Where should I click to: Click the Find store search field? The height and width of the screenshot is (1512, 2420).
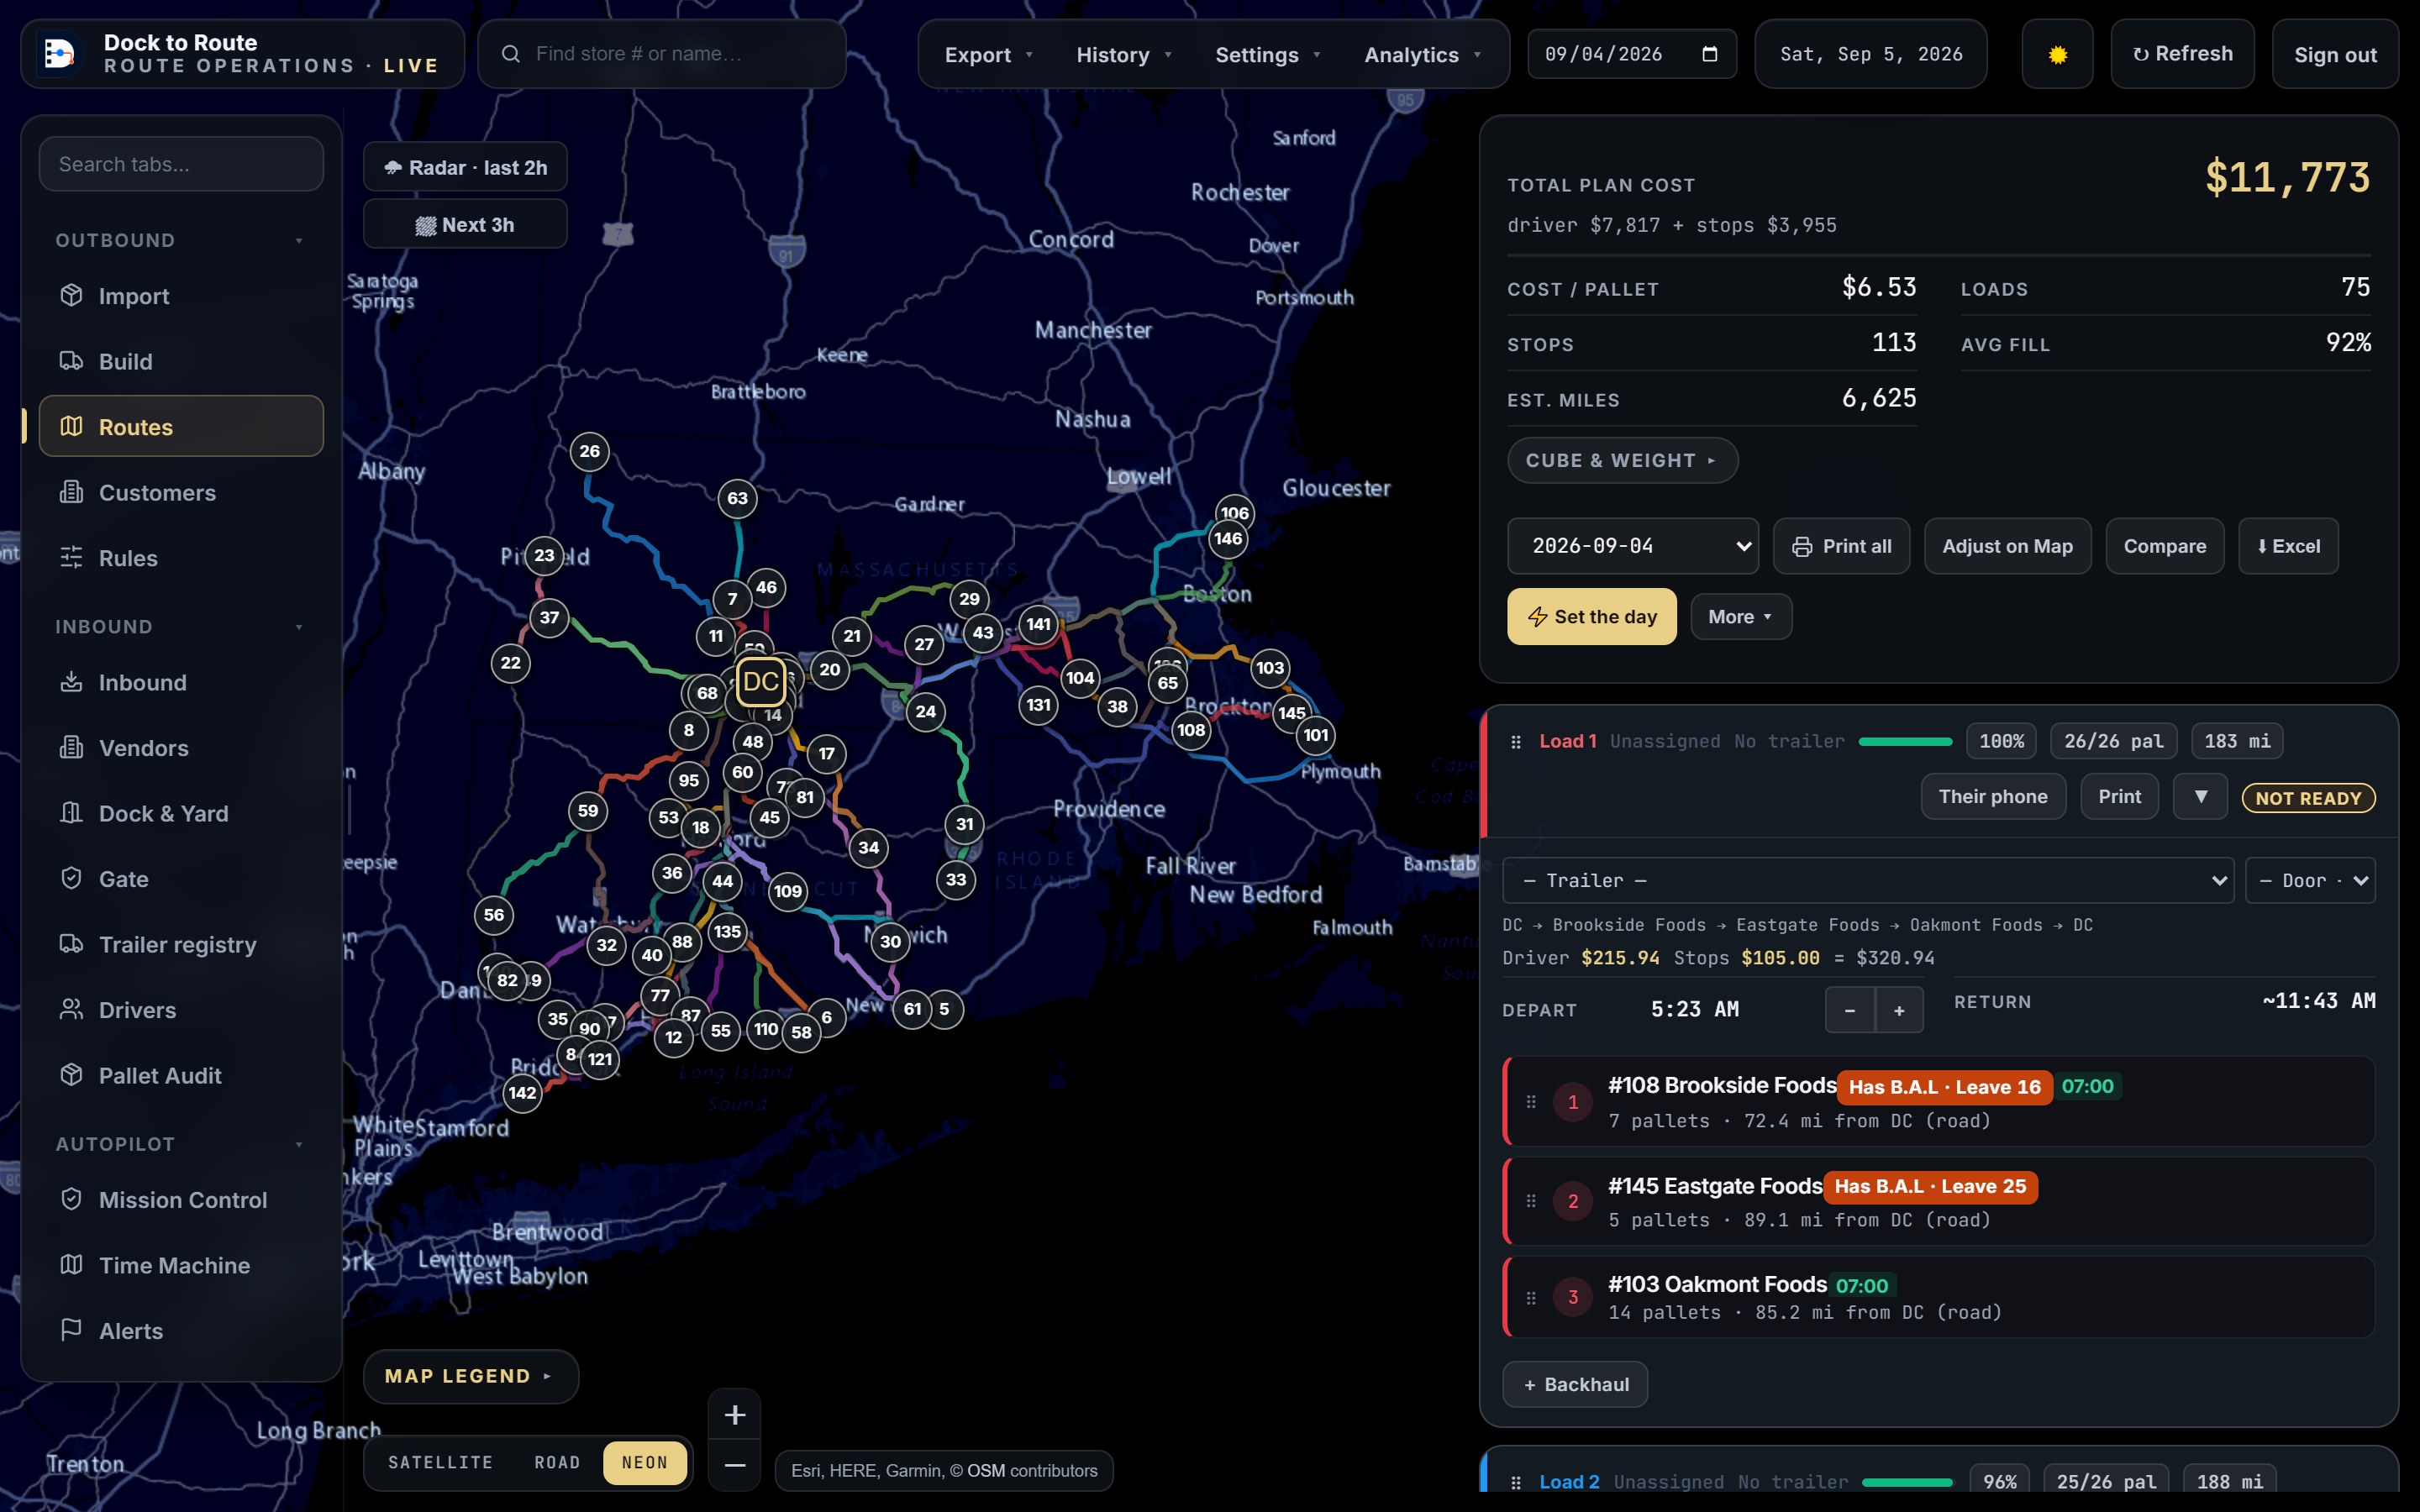click(x=662, y=54)
